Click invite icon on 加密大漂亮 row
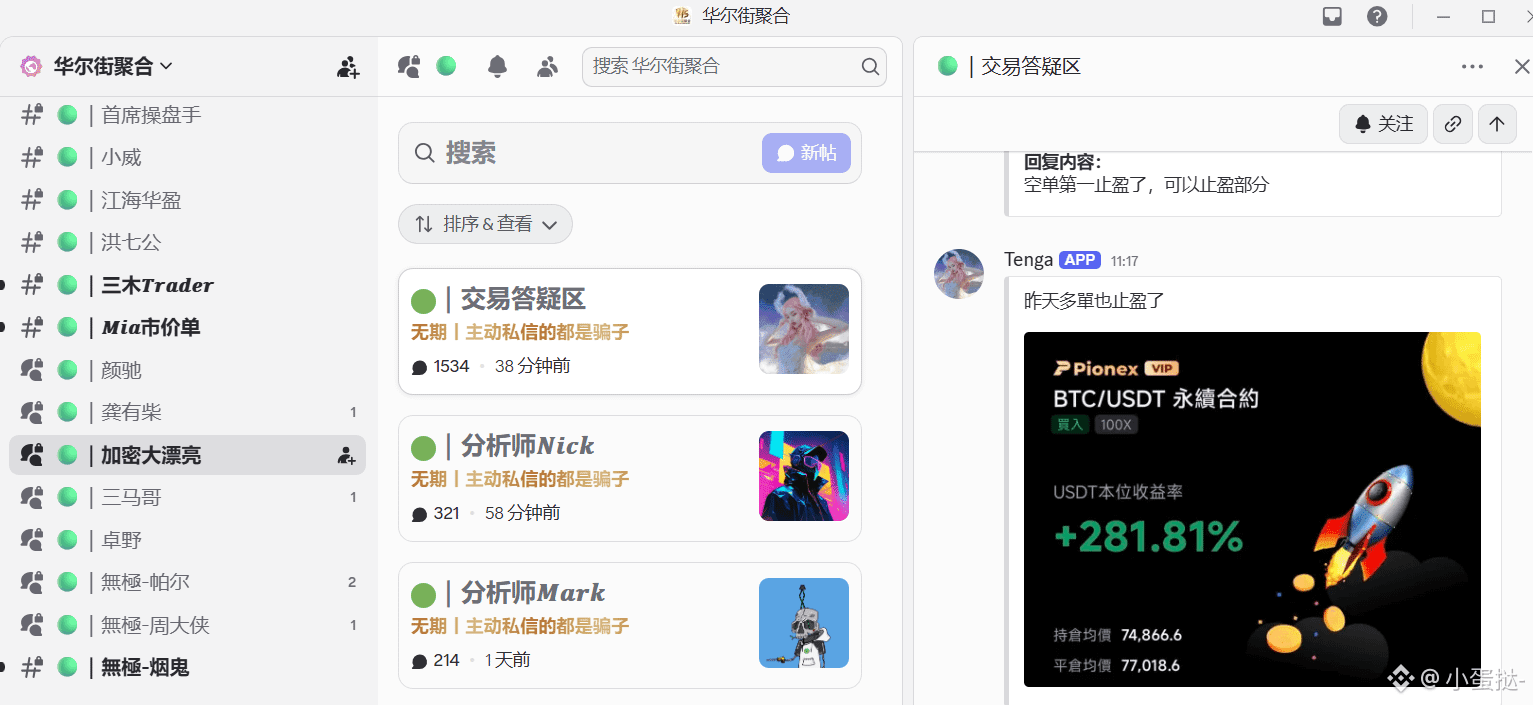Screen dimensions: 1533x705 pos(346,456)
